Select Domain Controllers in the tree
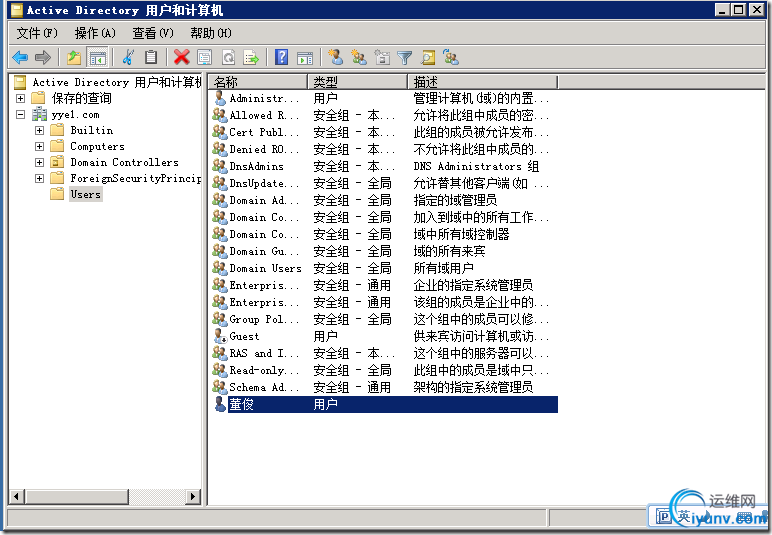The height and width of the screenshot is (535, 772). tap(124, 162)
